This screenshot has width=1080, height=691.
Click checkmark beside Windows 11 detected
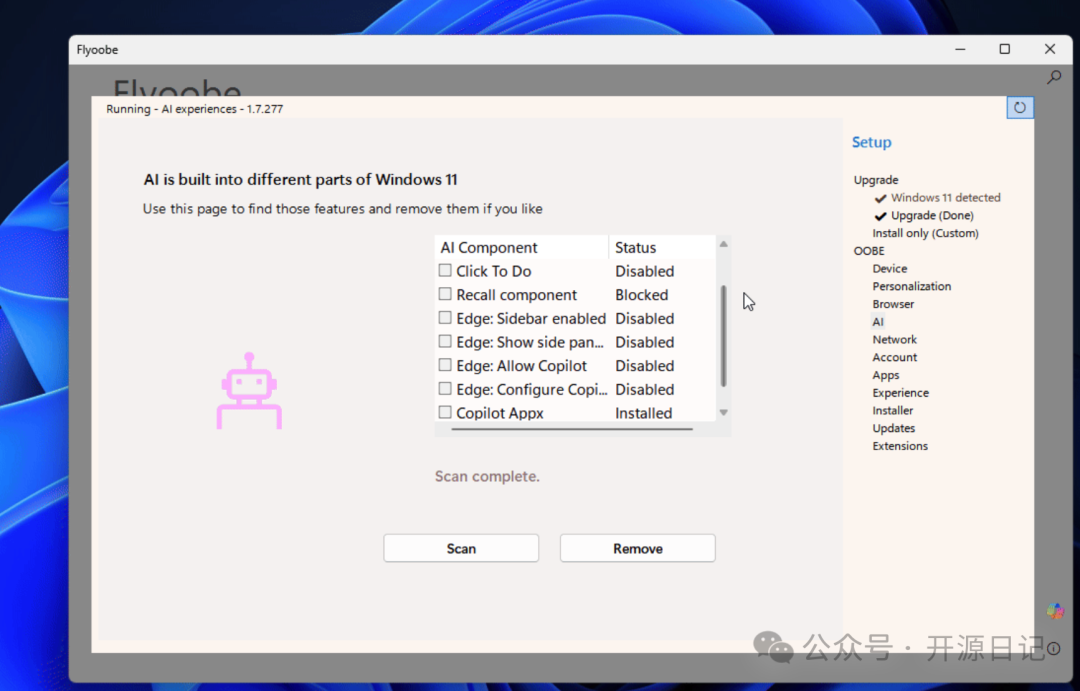coord(880,198)
